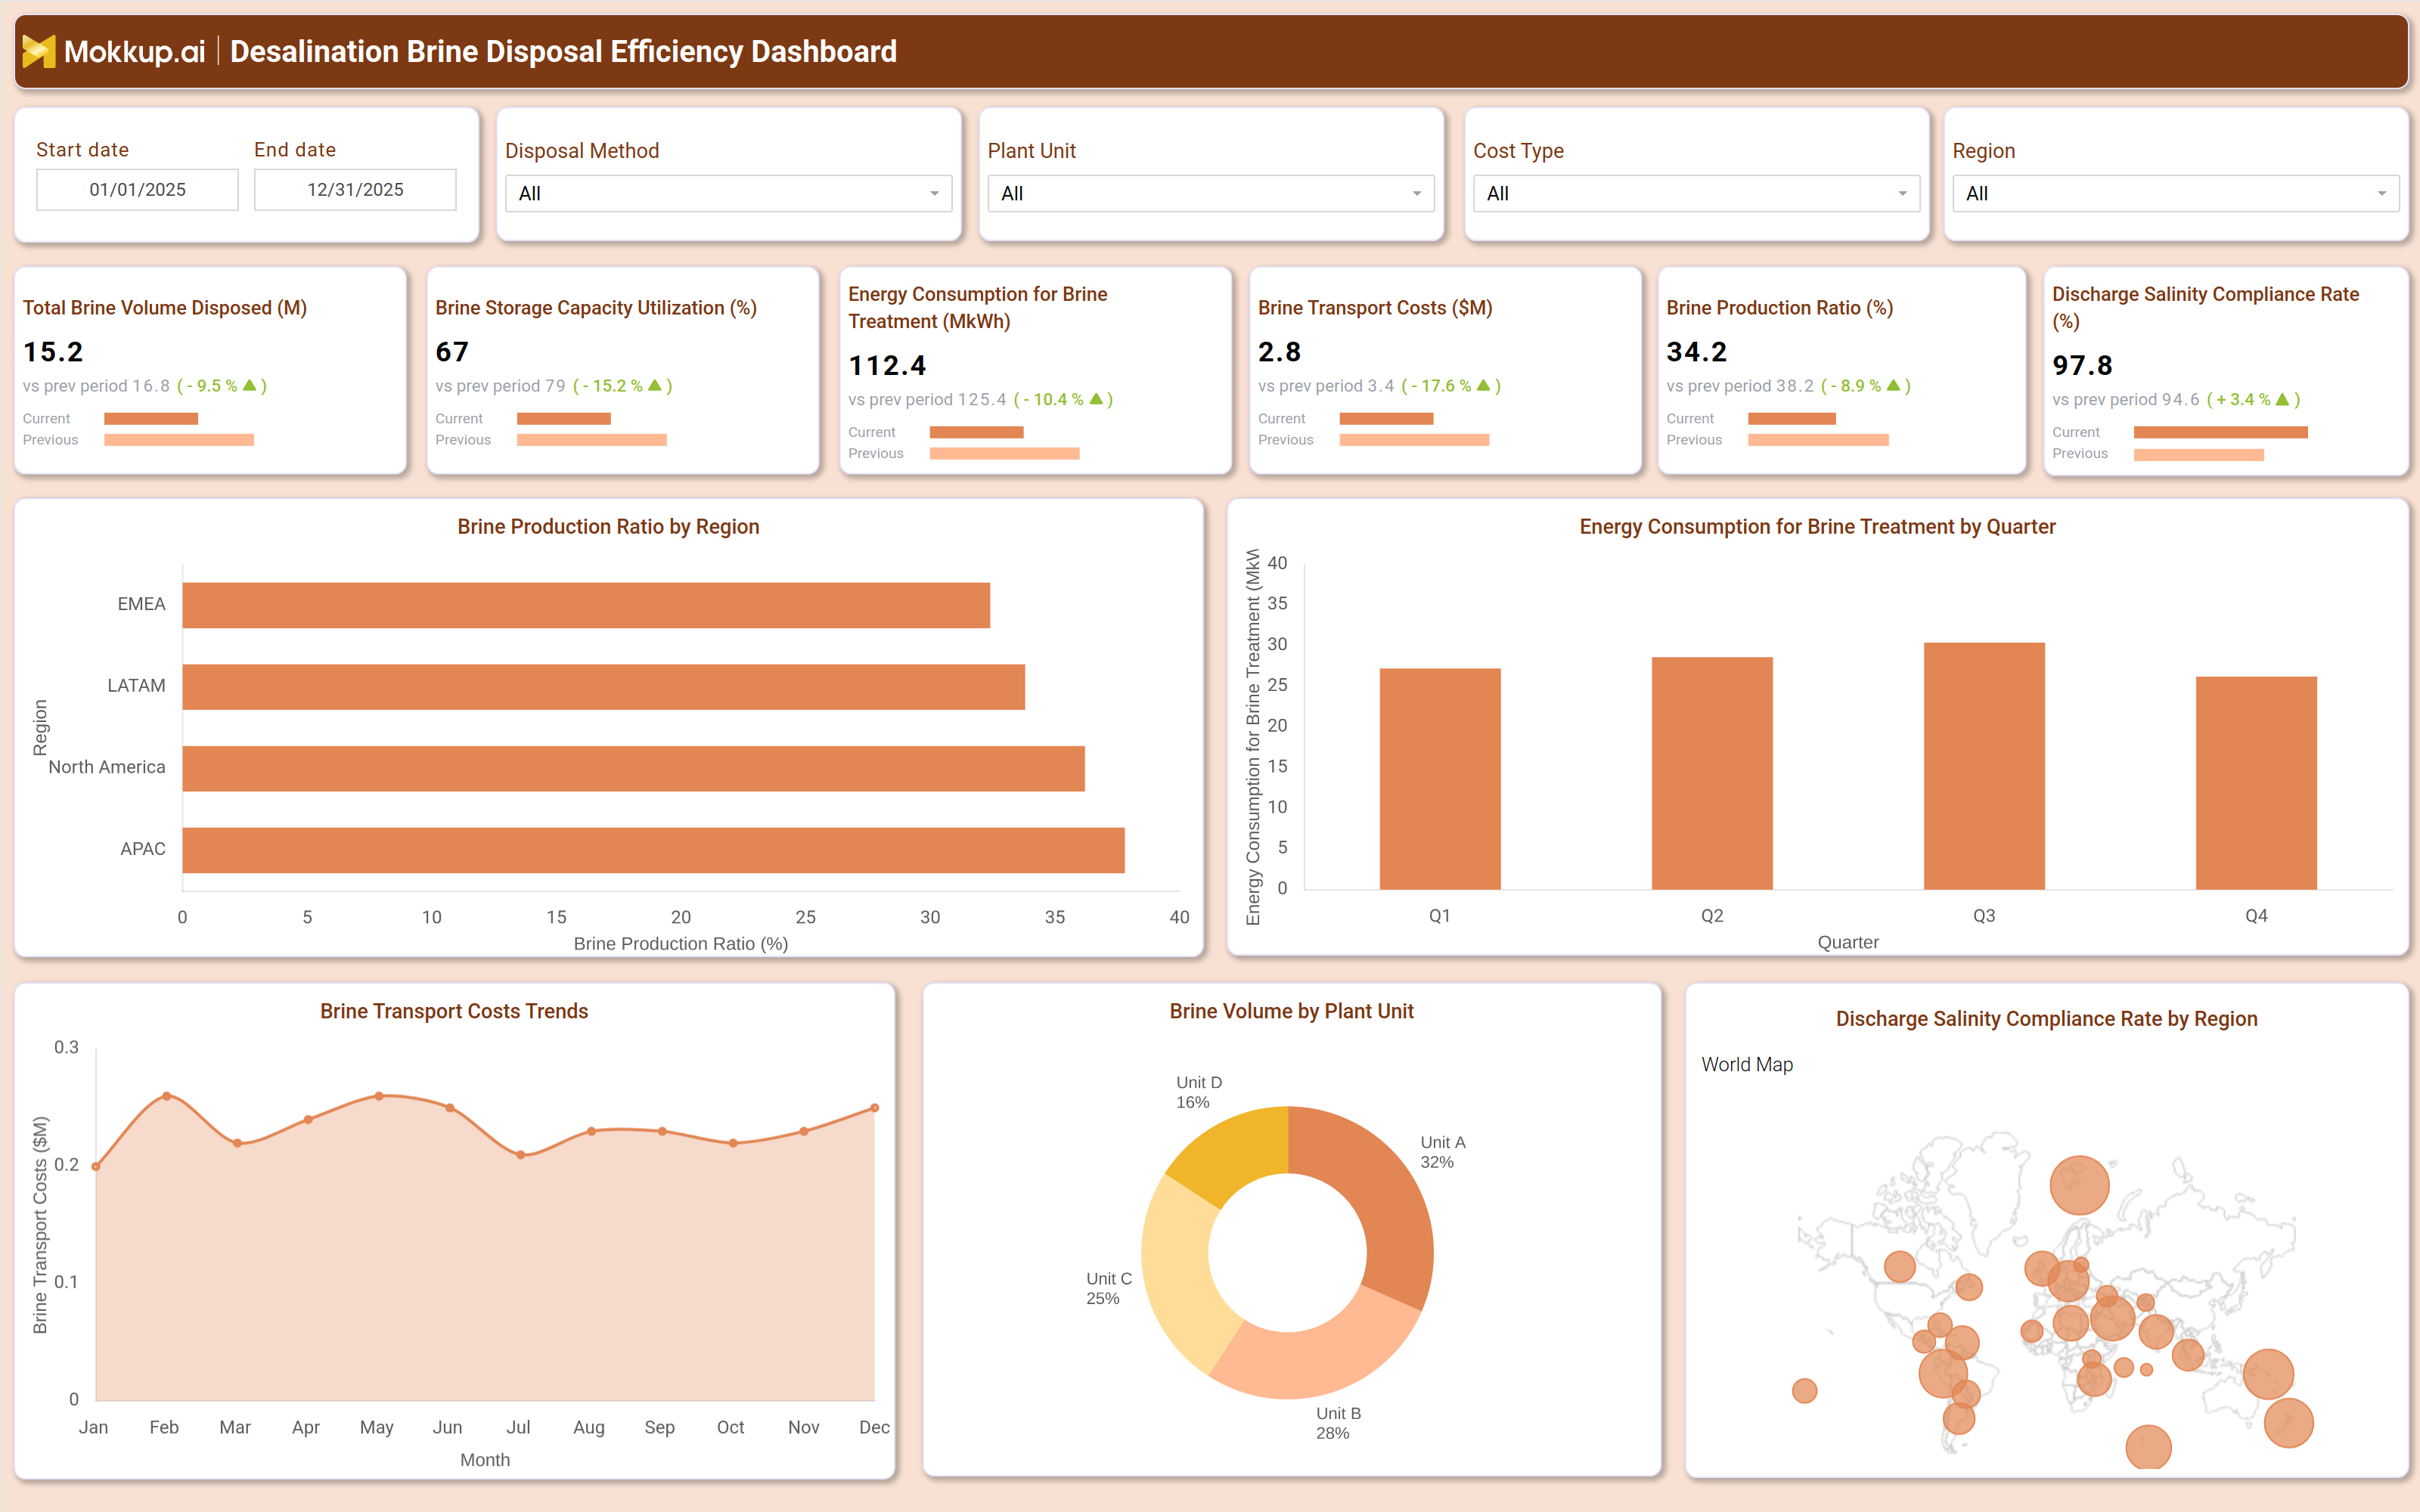Click the green trend arrow in Discharge Salinity Compliance card
The image size is (2420, 1512).
click(2282, 399)
